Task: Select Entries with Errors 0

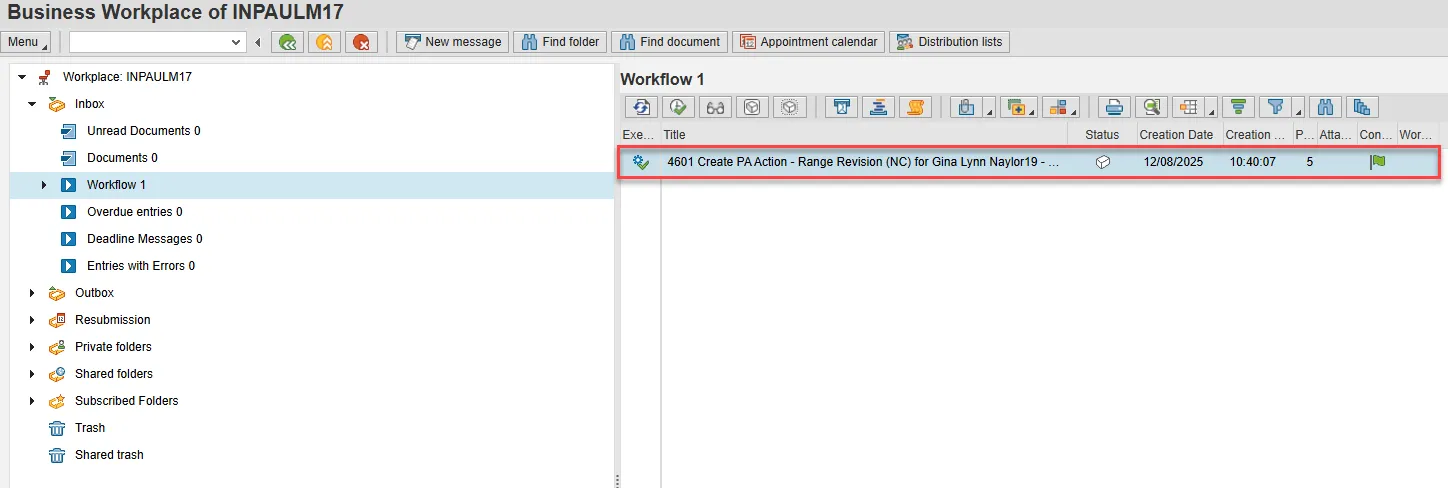Action: [x=141, y=266]
